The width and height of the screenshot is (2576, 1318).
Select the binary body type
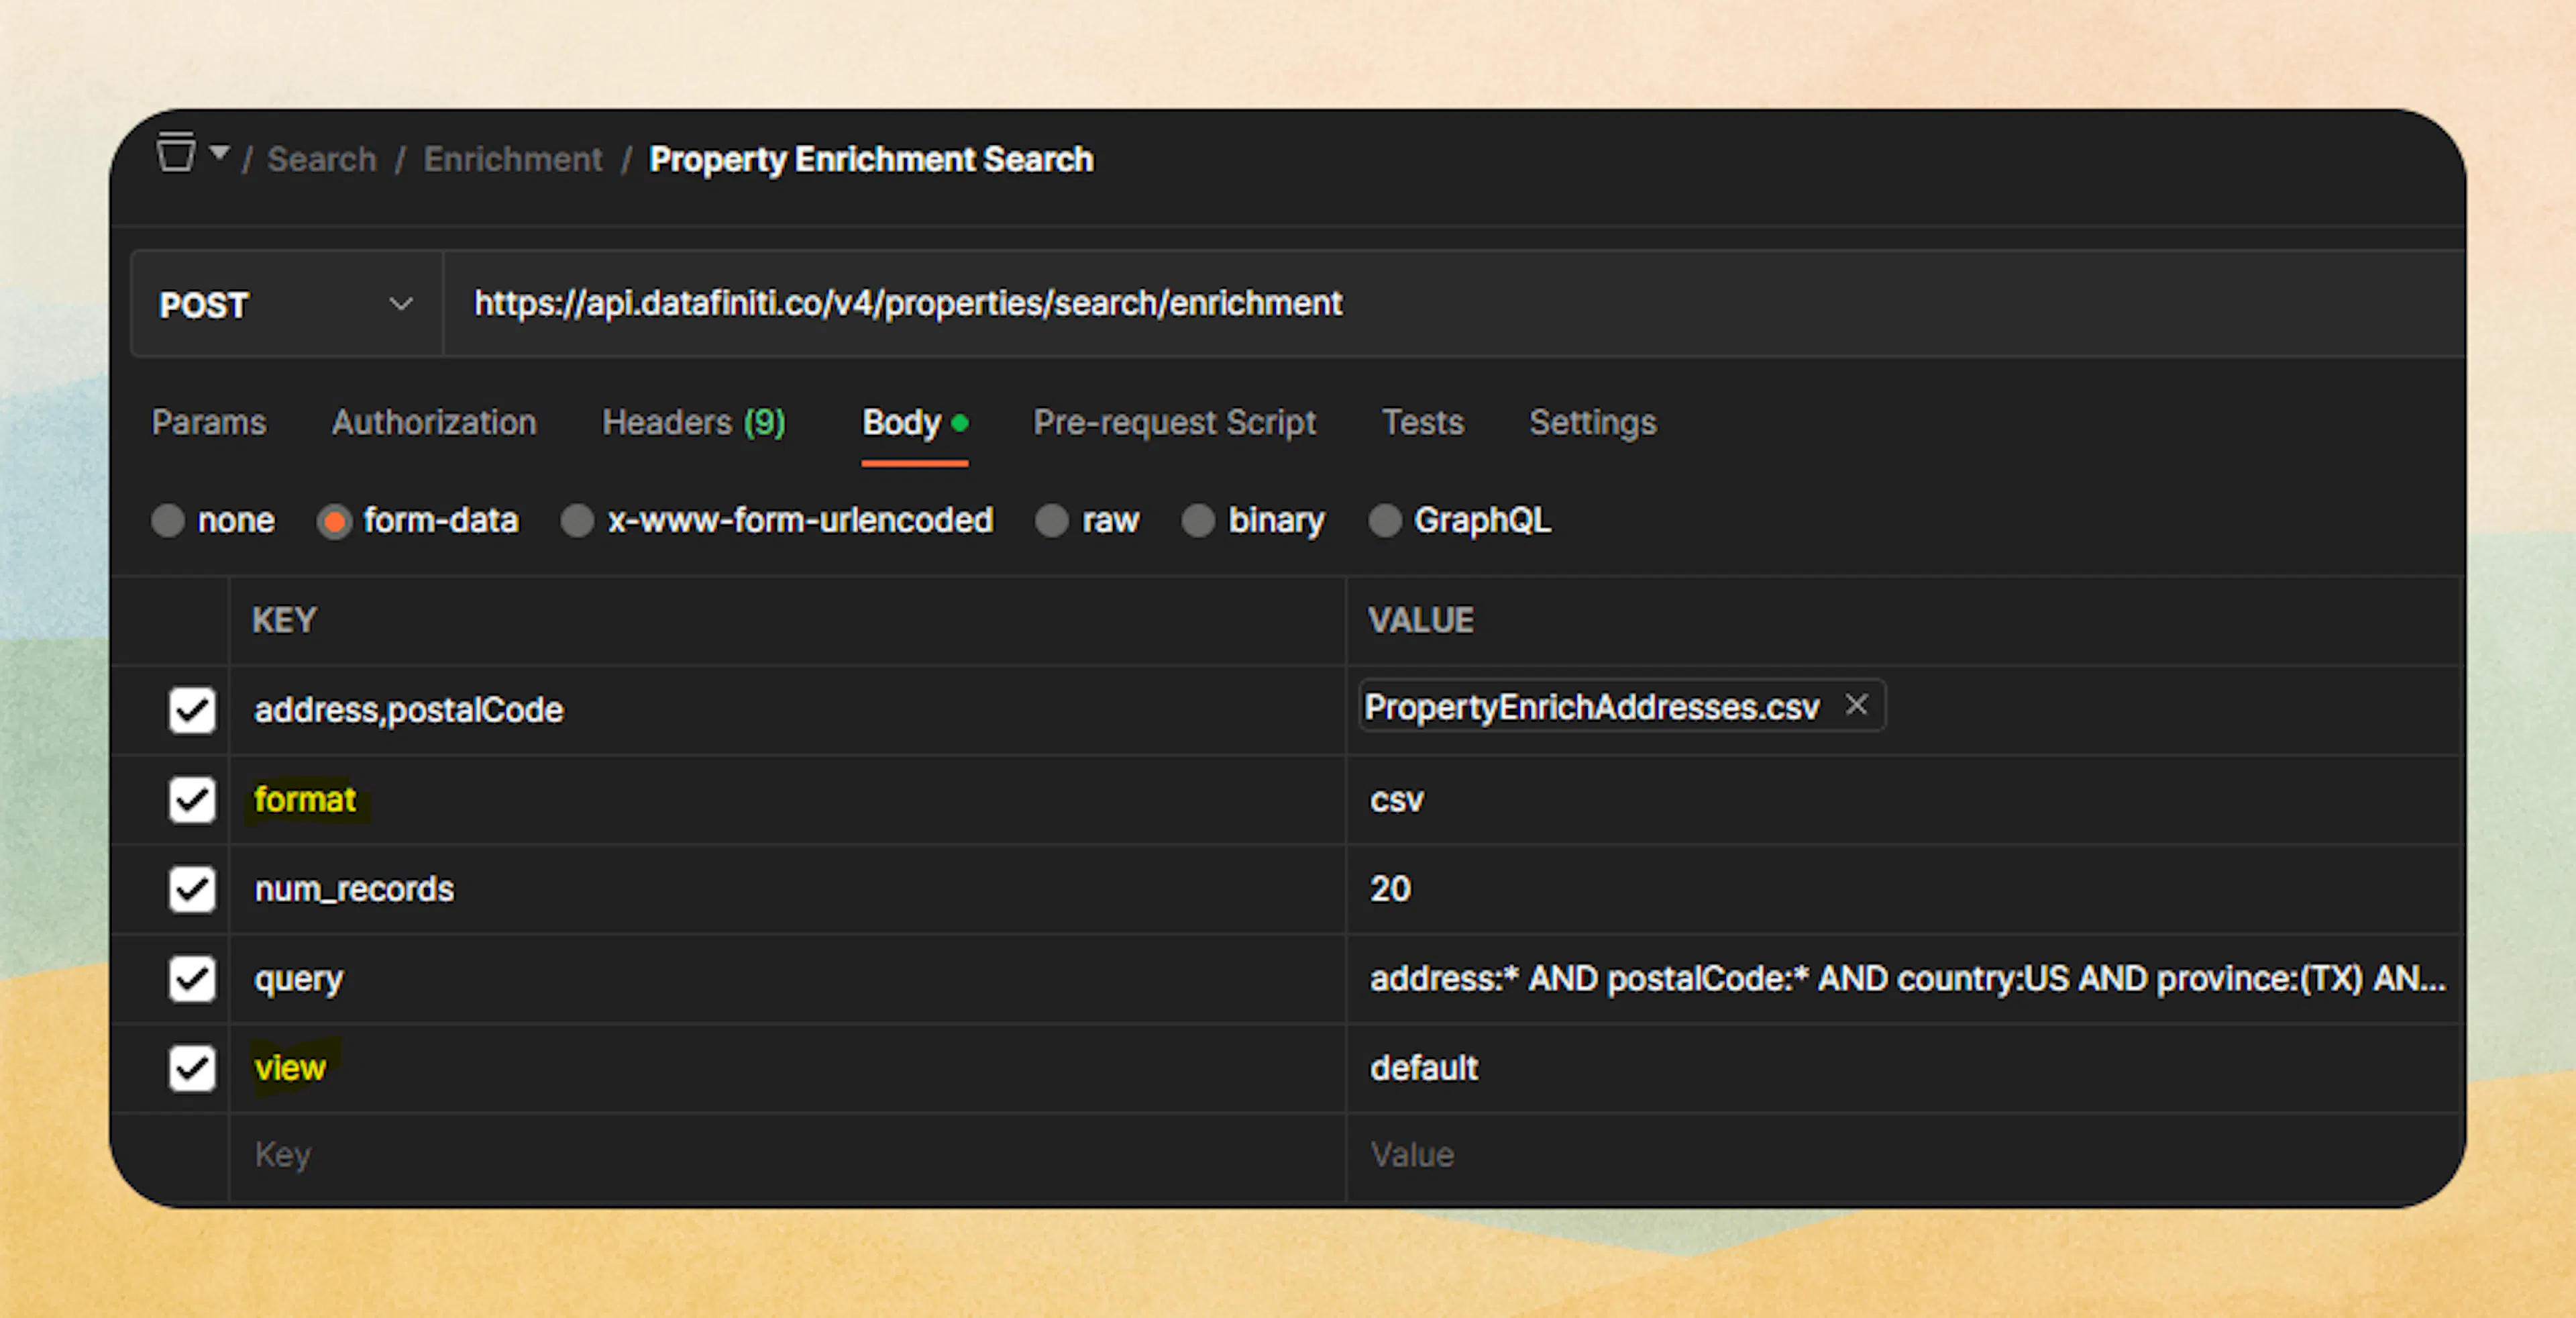coord(1198,520)
